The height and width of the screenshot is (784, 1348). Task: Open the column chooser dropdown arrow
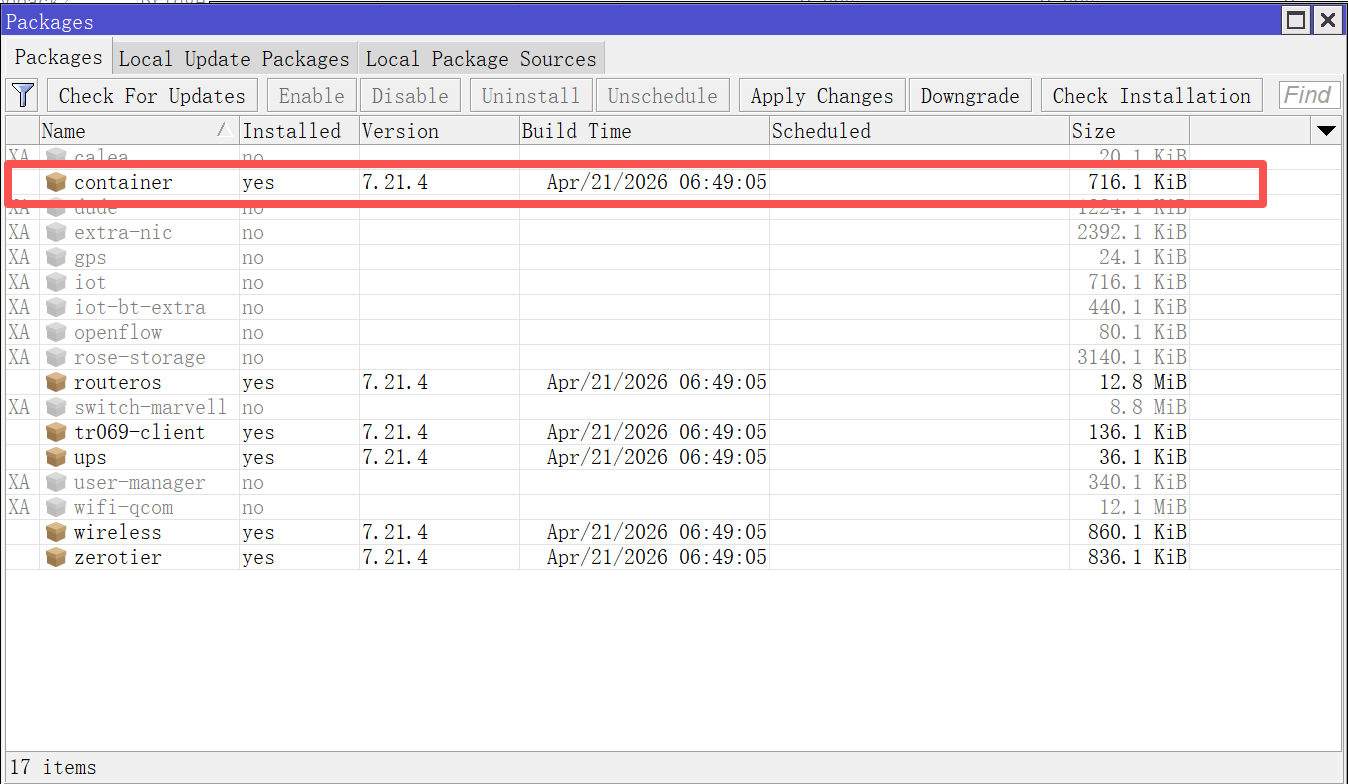point(1327,131)
